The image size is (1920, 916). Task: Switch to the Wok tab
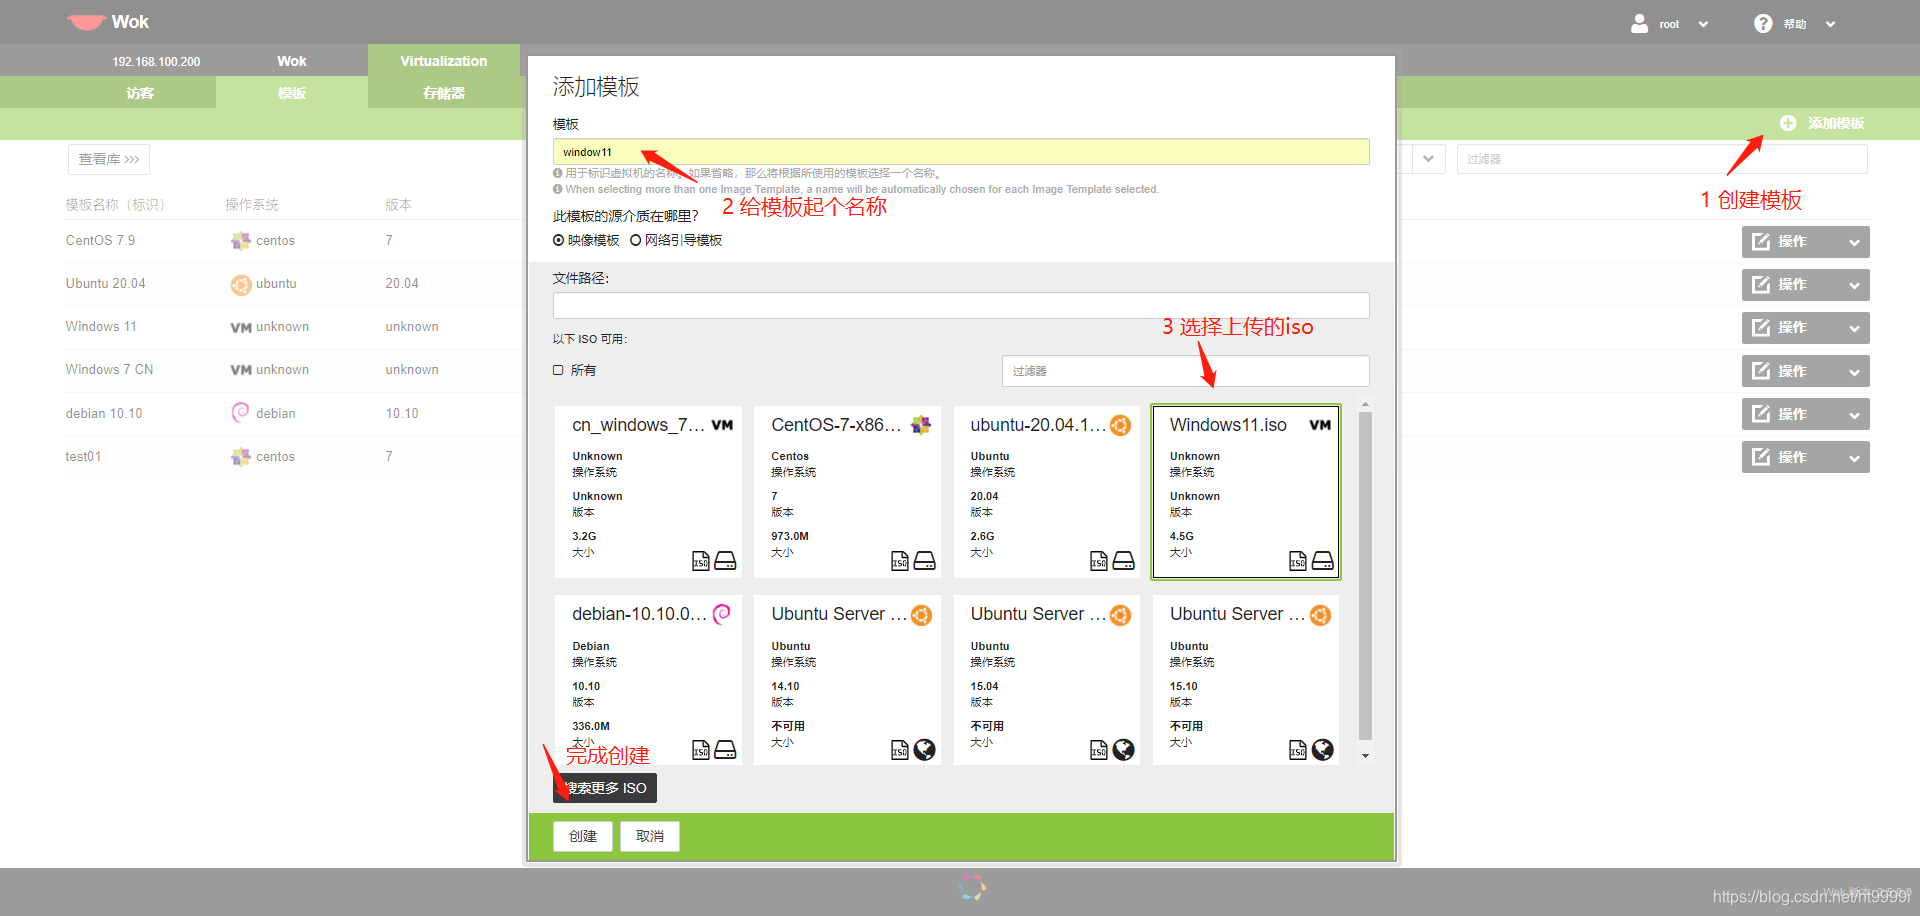coord(292,61)
